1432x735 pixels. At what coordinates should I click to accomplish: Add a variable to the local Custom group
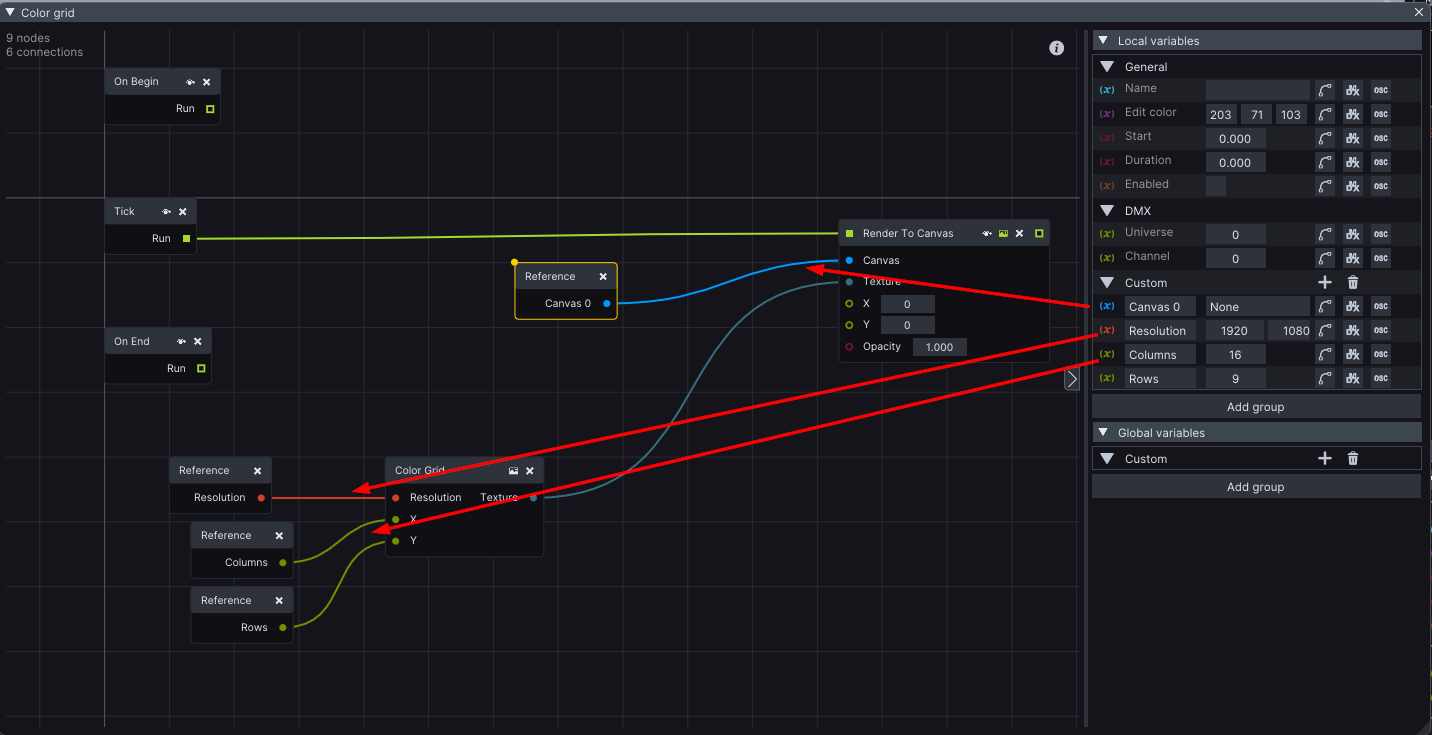pyautogui.click(x=1324, y=283)
